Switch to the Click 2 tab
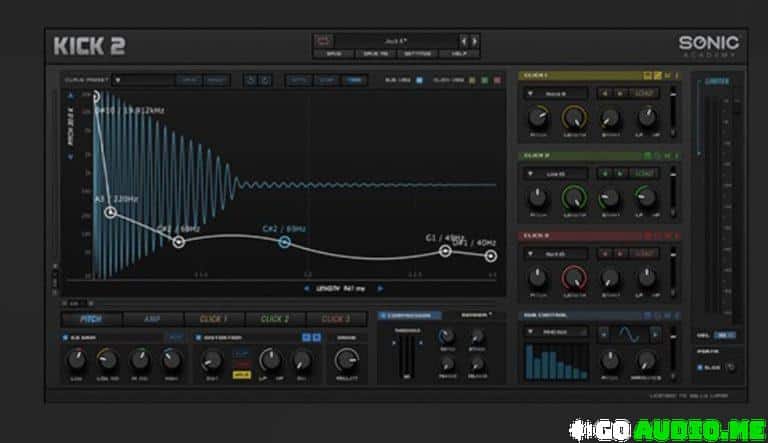Image resolution: width=768 pixels, height=443 pixels. 275,319
